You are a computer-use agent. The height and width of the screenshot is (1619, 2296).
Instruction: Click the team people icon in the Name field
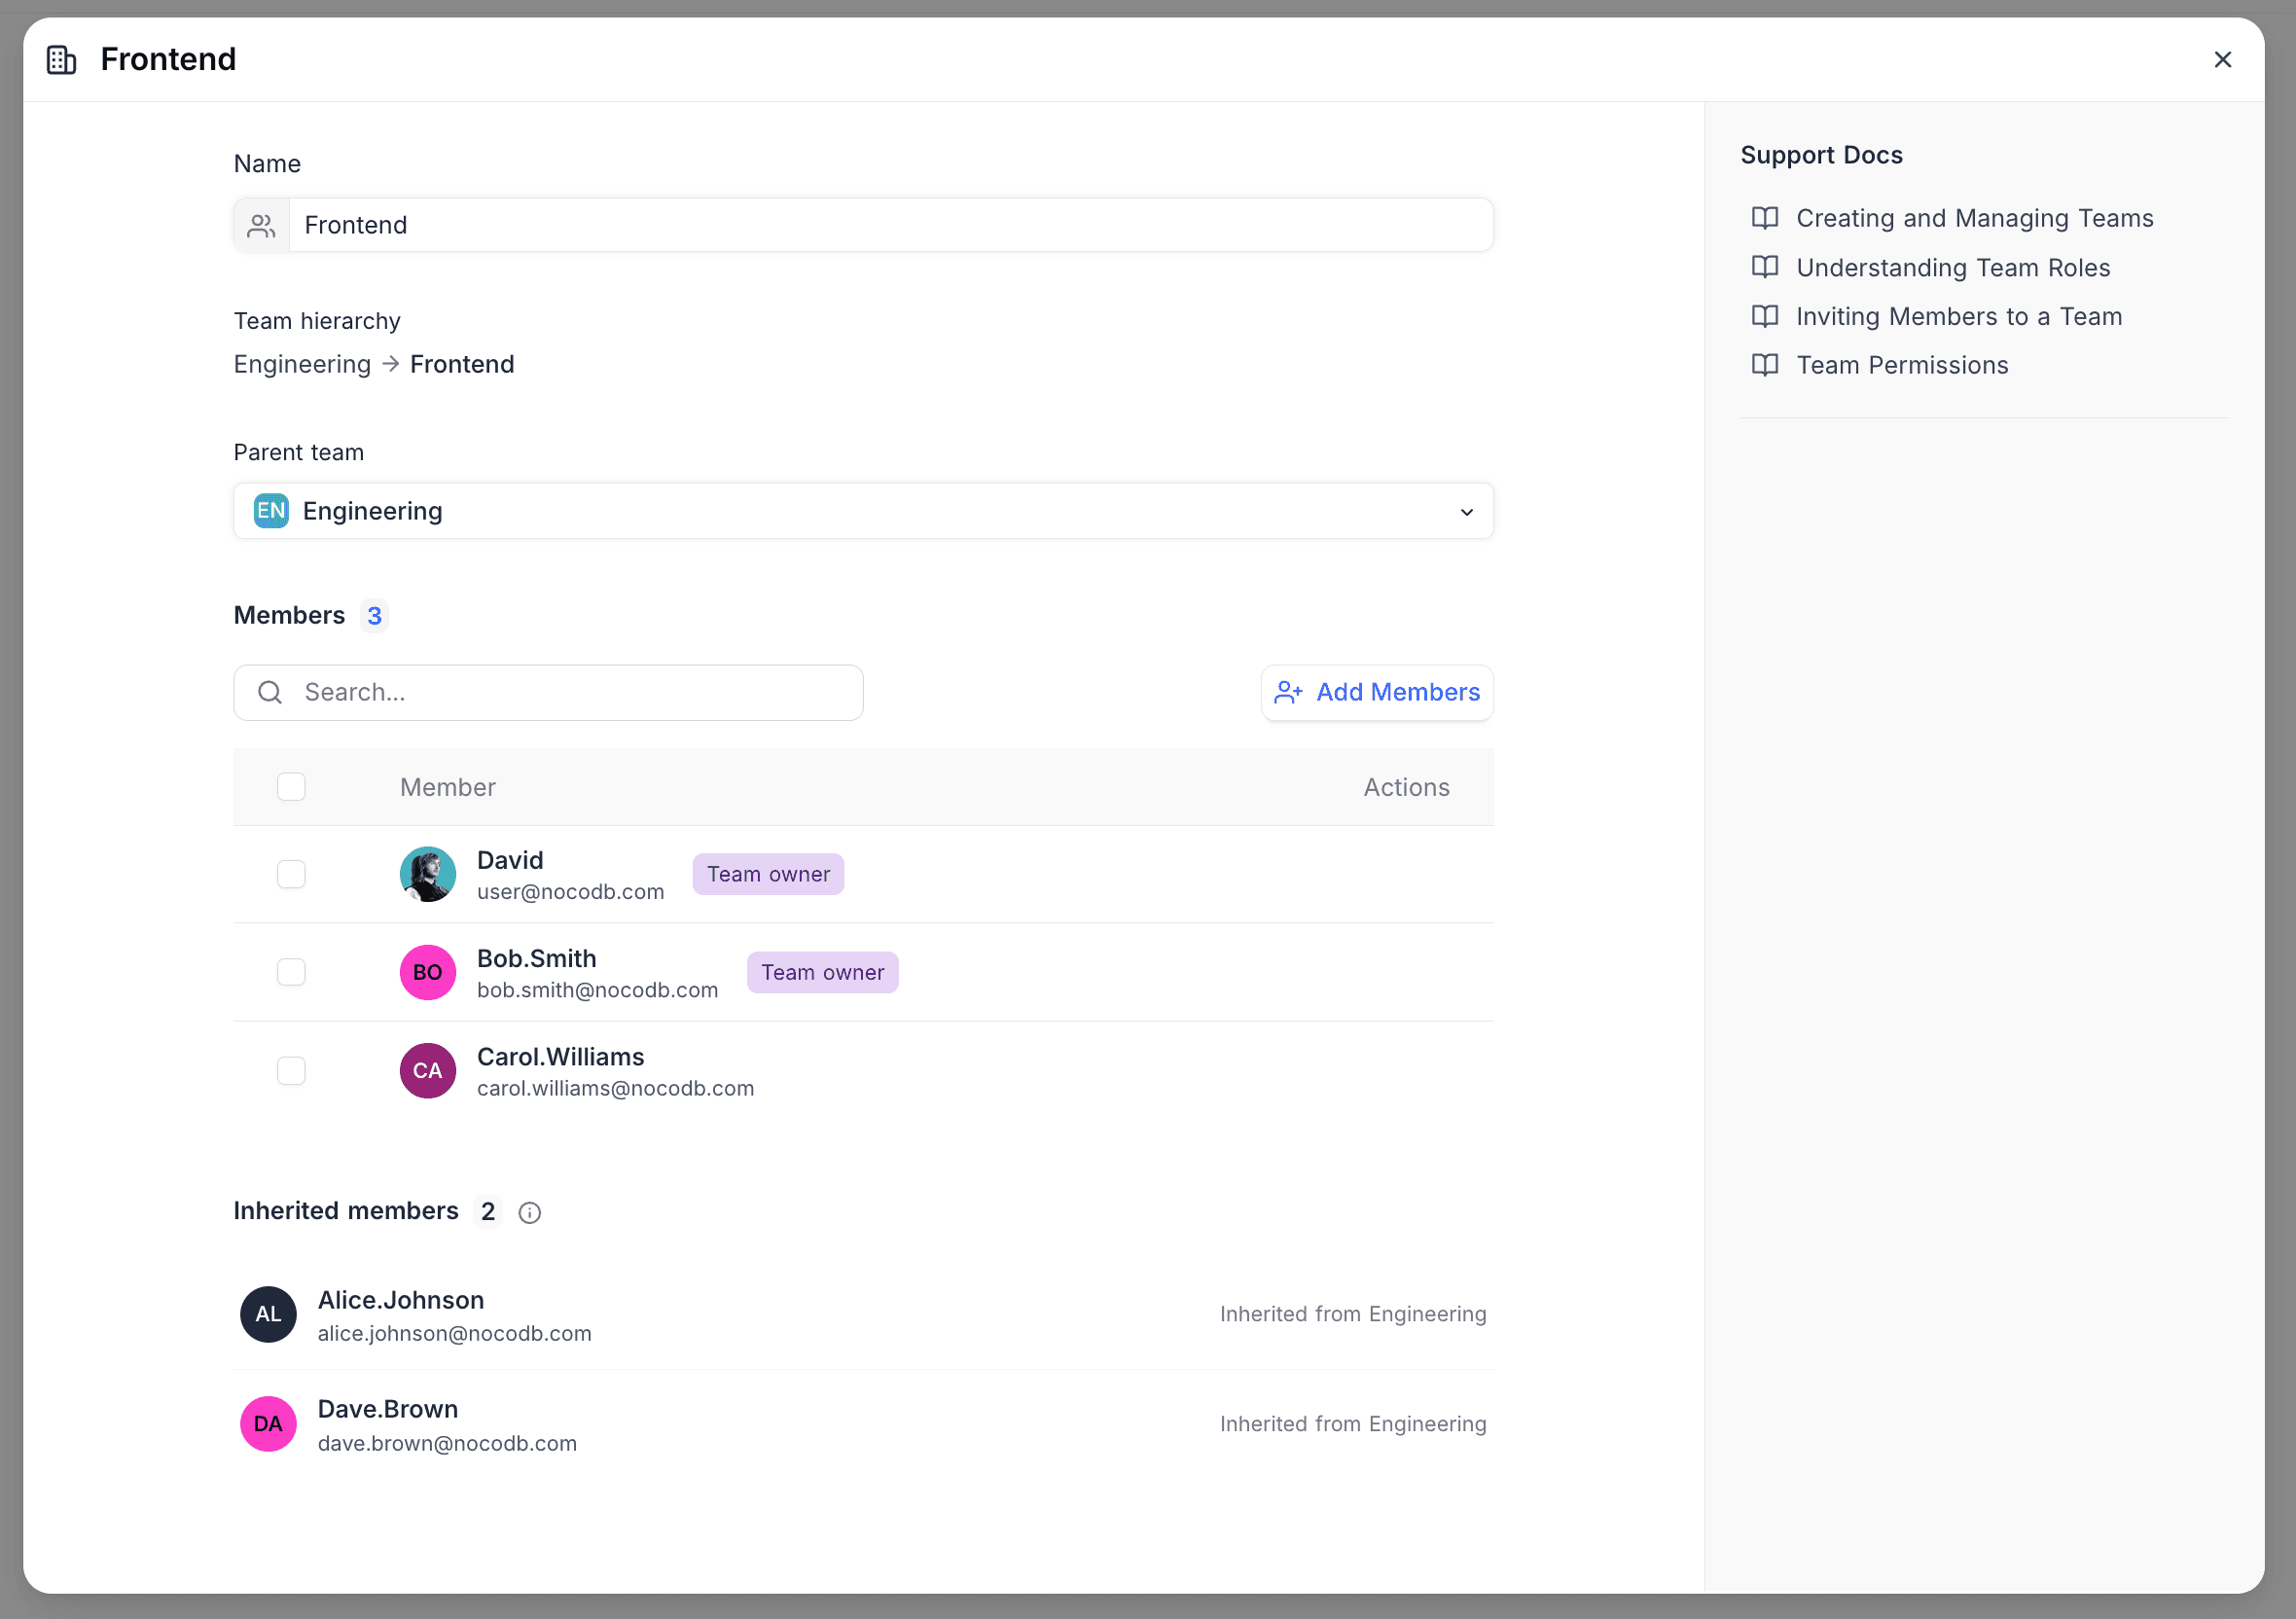click(x=262, y=226)
